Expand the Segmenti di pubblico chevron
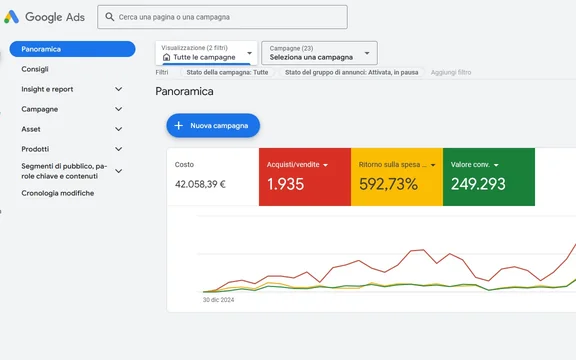 pos(118,171)
